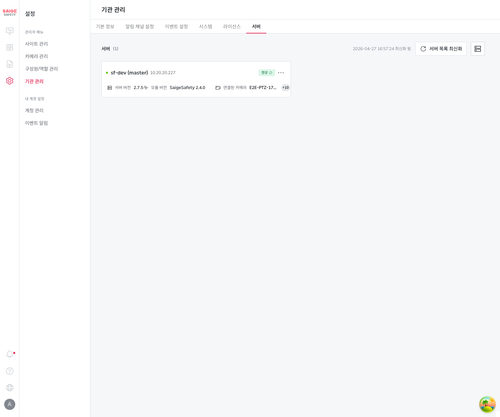Screen dimensions: 500x417
Task: Select the settings gear icon in left rail
Action: [x=10, y=81]
